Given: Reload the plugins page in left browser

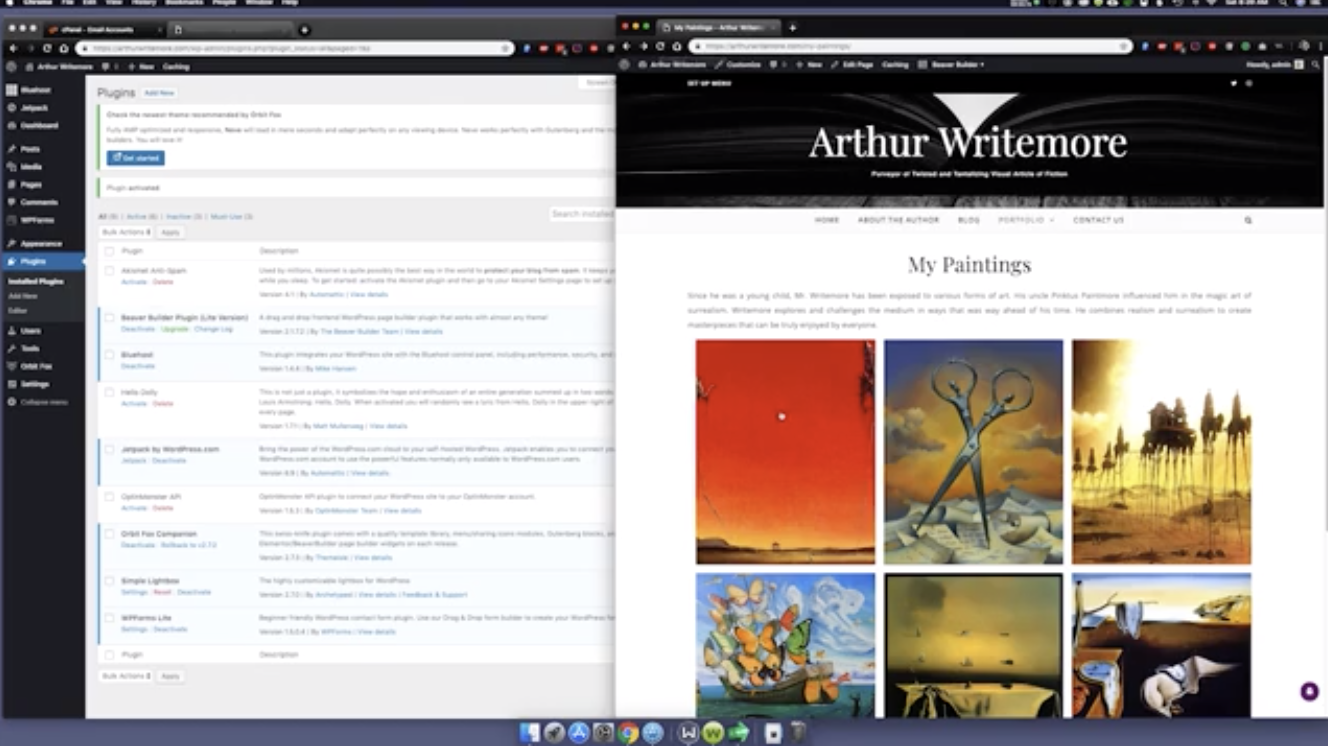Looking at the screenshot, I should (46, 48).
